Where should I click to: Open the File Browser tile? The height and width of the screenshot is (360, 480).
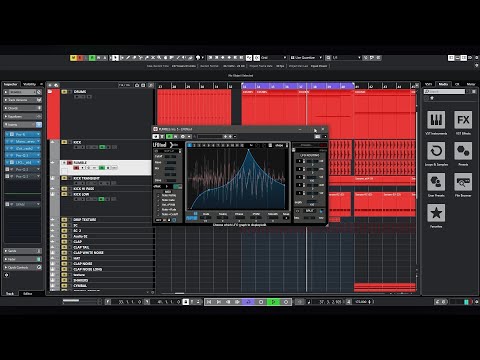(463, 182)
